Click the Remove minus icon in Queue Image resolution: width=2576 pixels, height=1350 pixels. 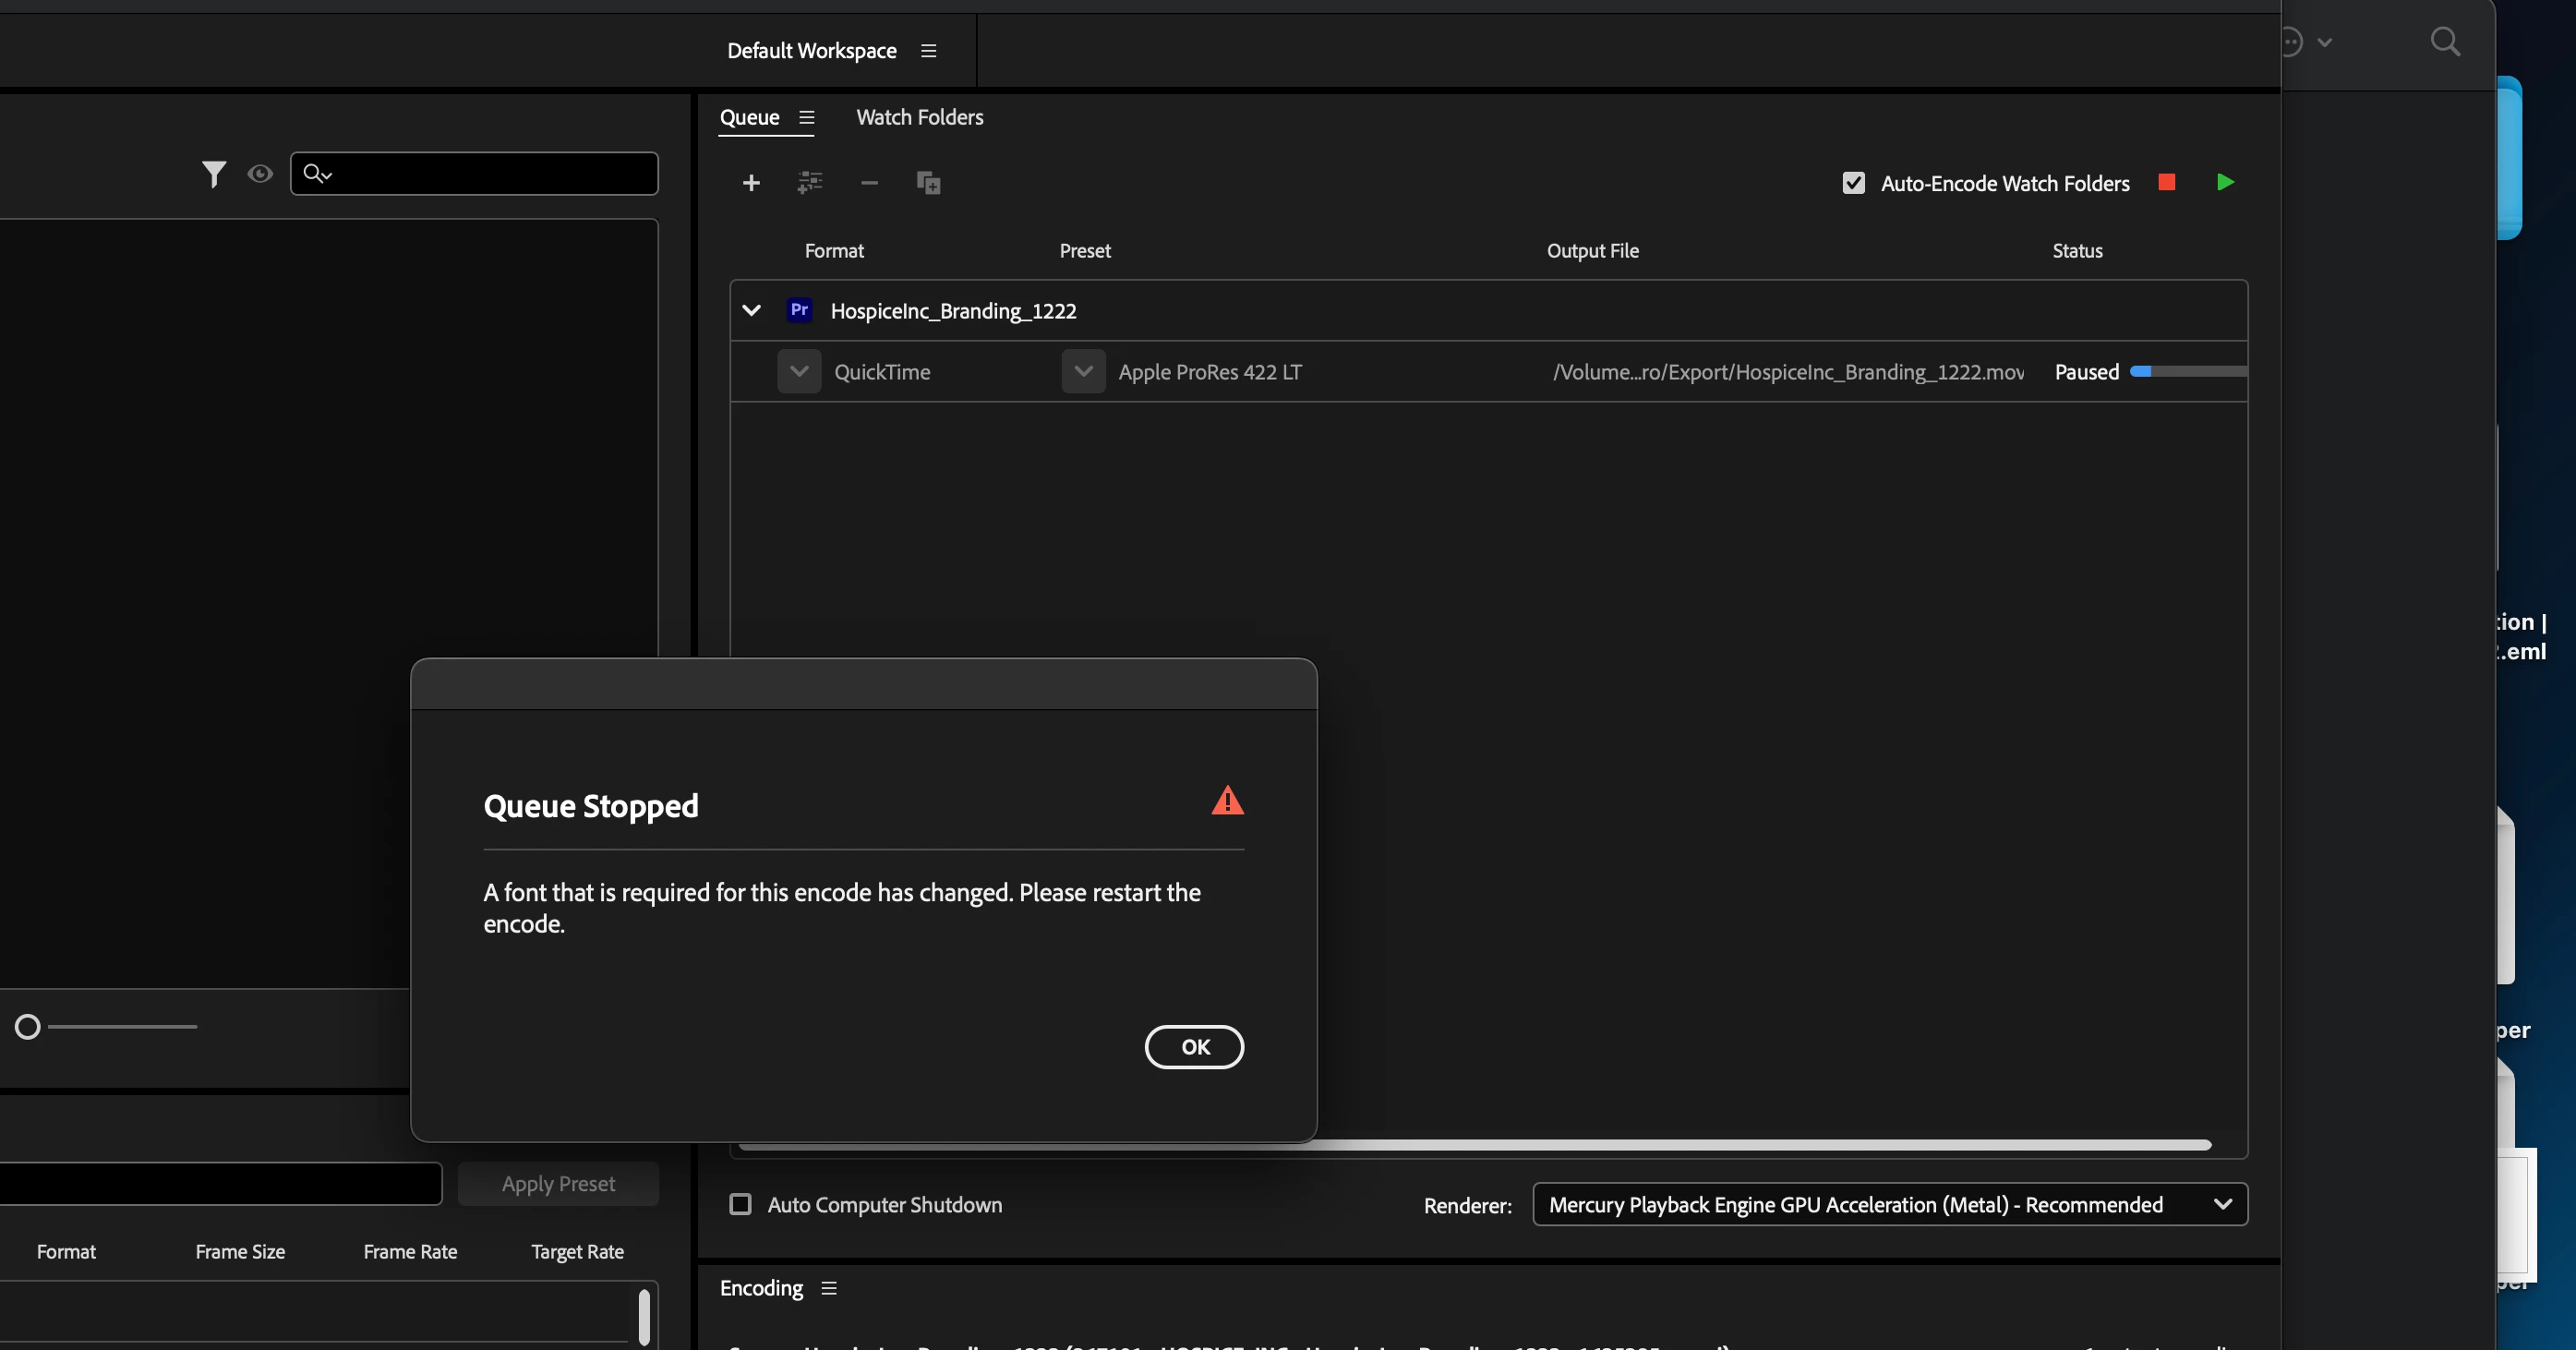tap(869, 183)
